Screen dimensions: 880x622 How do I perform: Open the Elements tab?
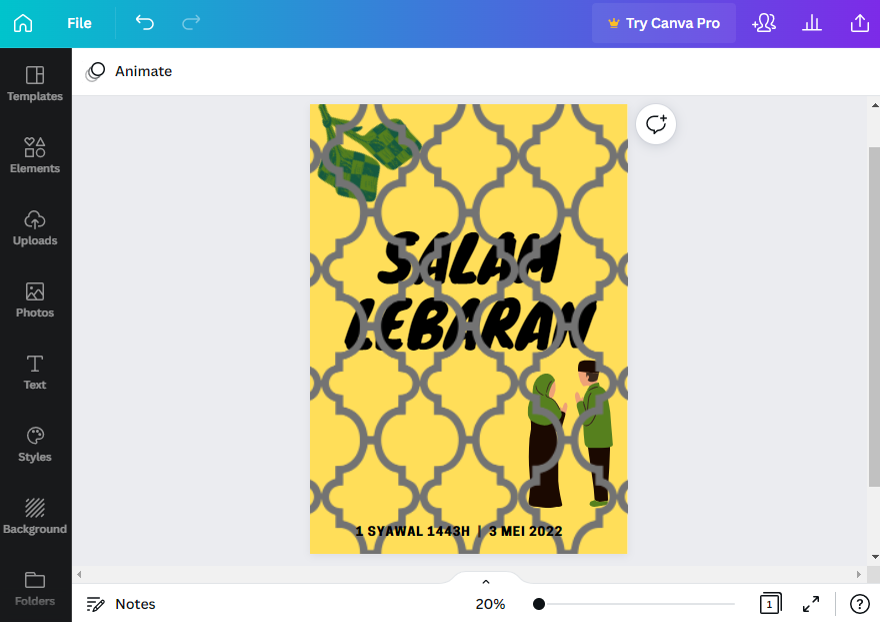35,156
